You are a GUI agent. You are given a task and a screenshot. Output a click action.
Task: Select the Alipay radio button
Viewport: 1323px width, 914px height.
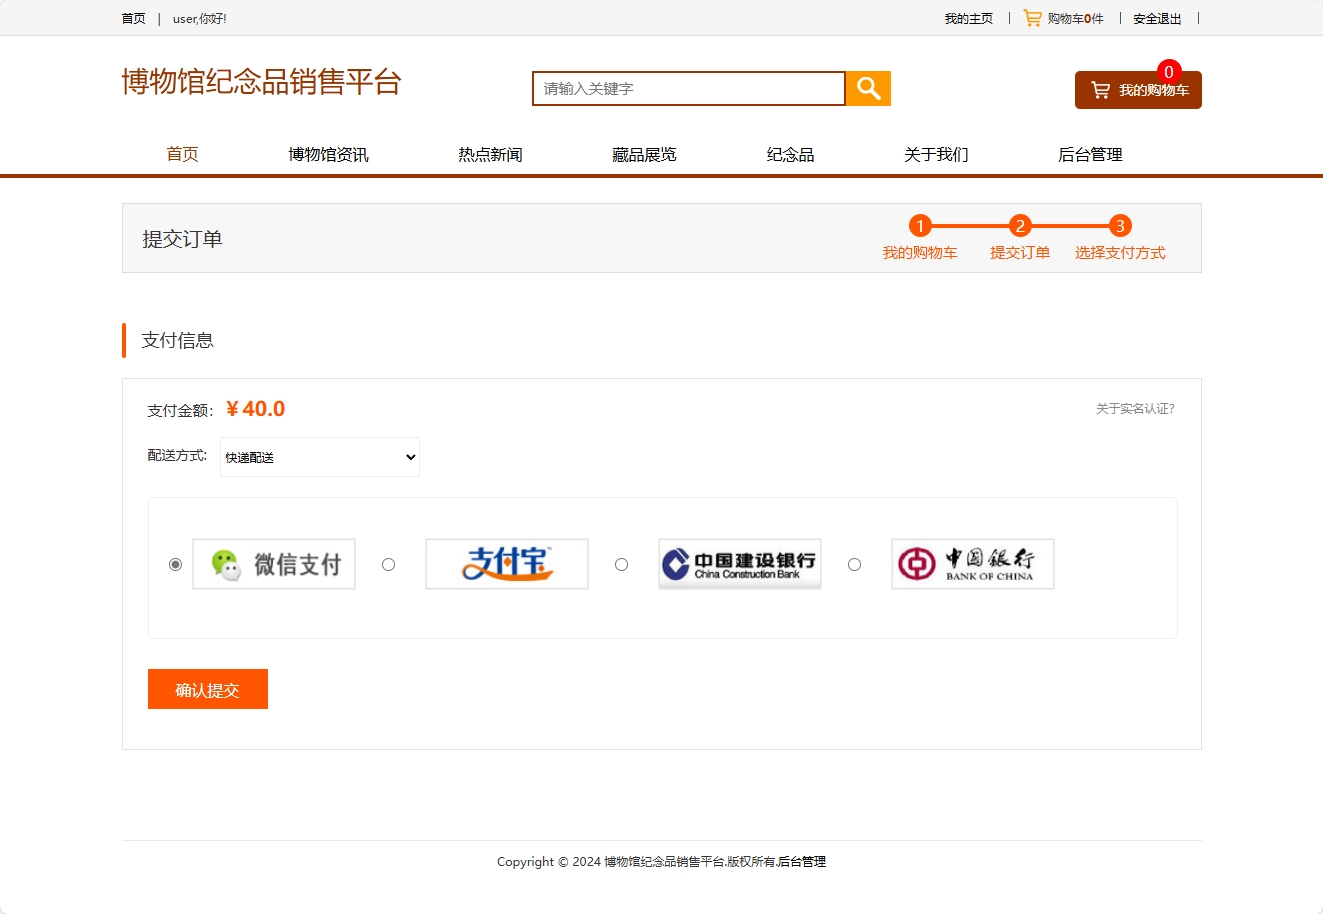pyautogui.click(x=388, y=564)
